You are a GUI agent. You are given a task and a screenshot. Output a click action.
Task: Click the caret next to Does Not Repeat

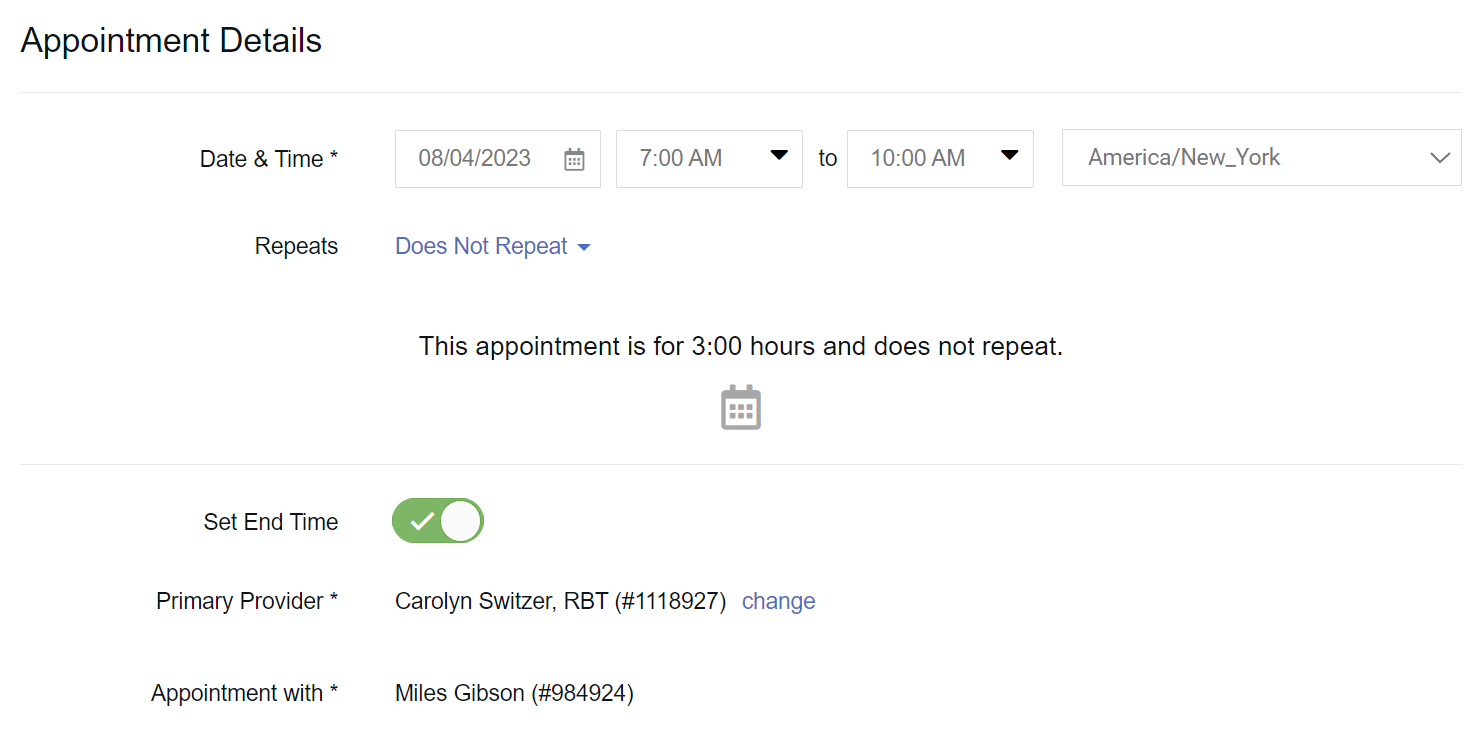coord(584,248)
